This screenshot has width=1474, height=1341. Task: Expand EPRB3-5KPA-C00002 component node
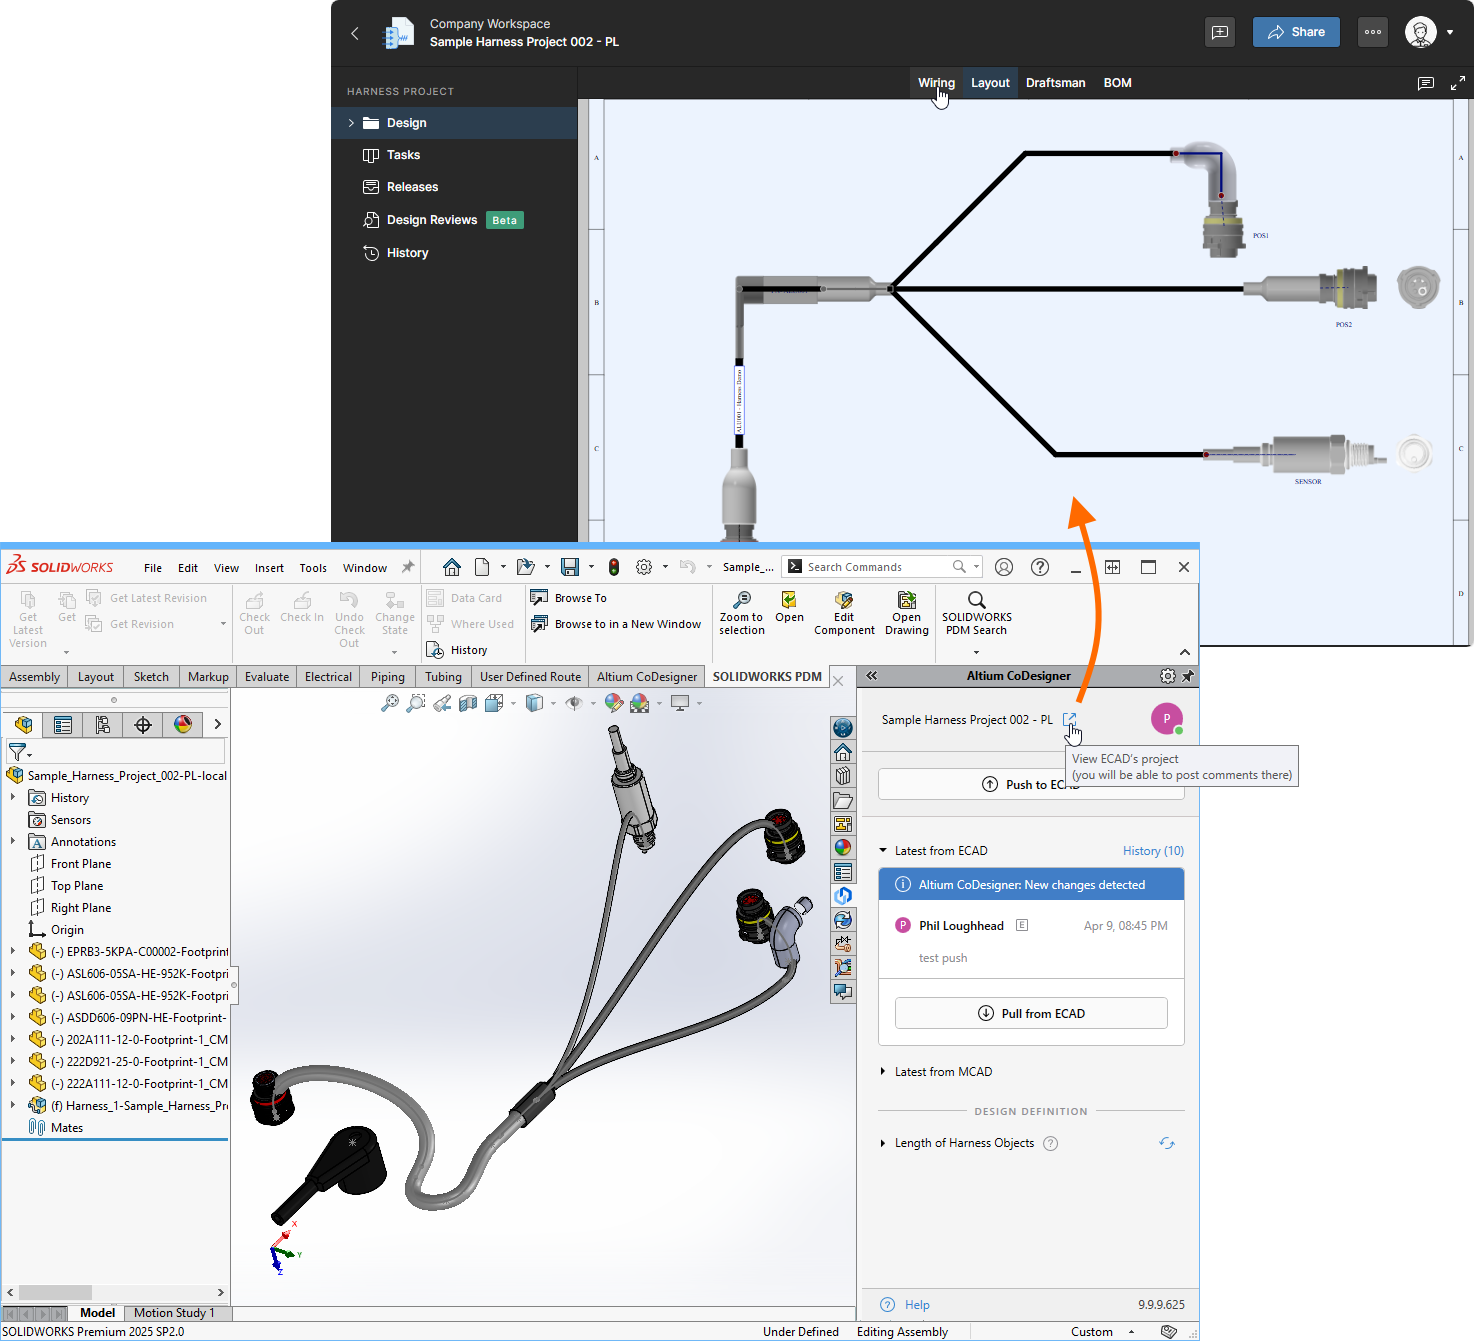(13, 952)
